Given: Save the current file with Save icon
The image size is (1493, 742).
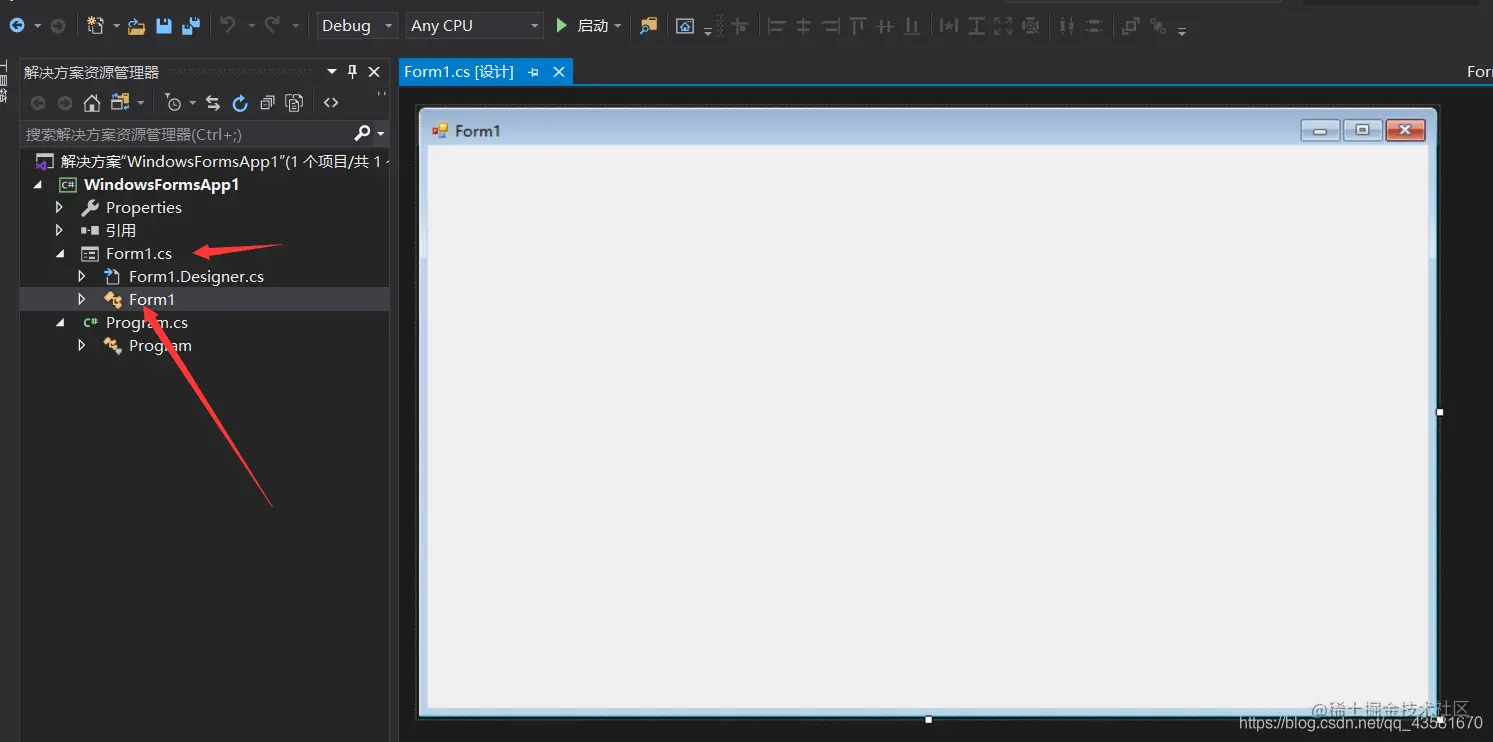Looking at the screenshot, I should 164,25.
